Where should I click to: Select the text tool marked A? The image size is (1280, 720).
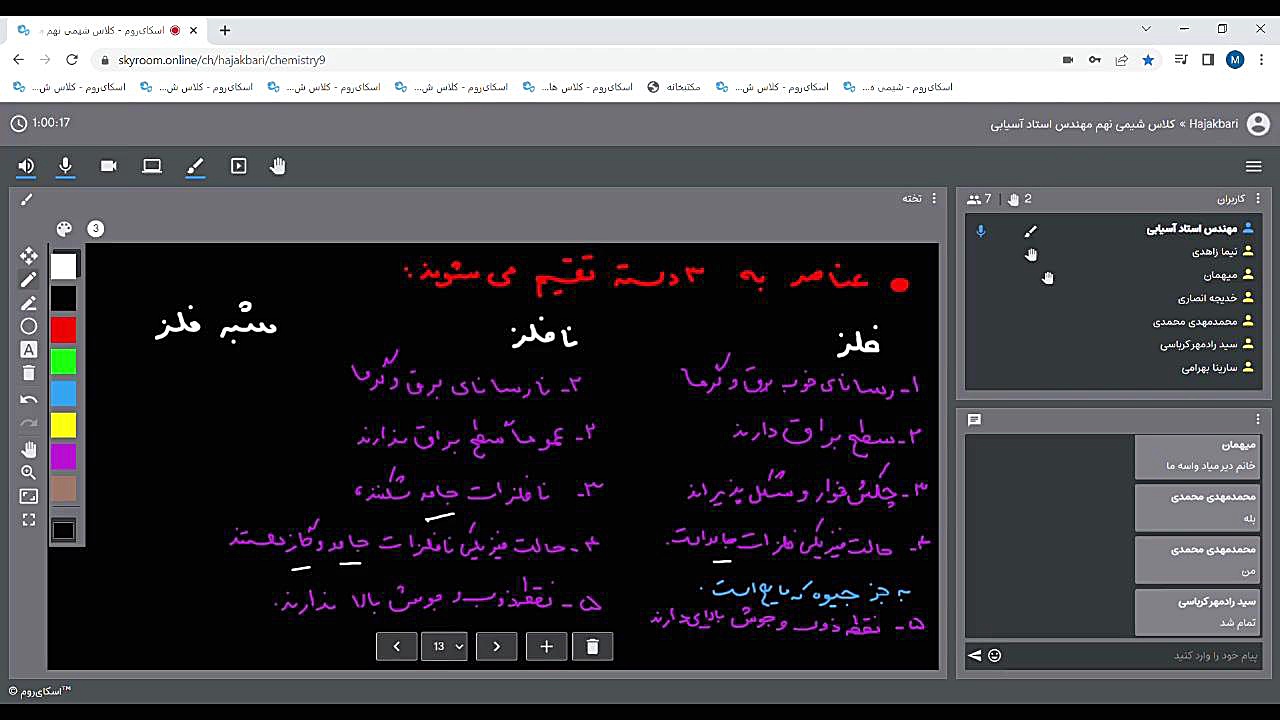29,349
